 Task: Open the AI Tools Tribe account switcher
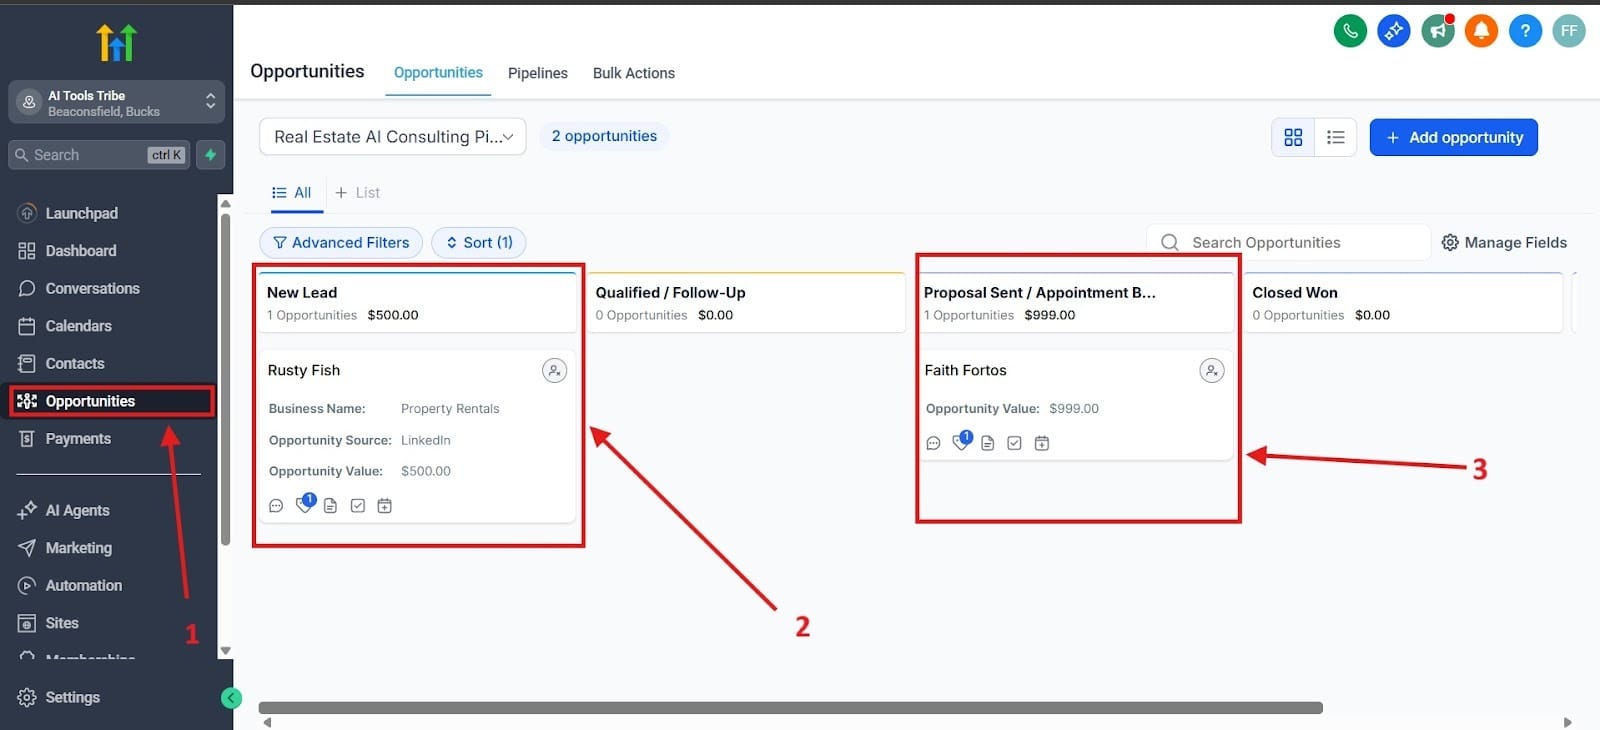116,103
